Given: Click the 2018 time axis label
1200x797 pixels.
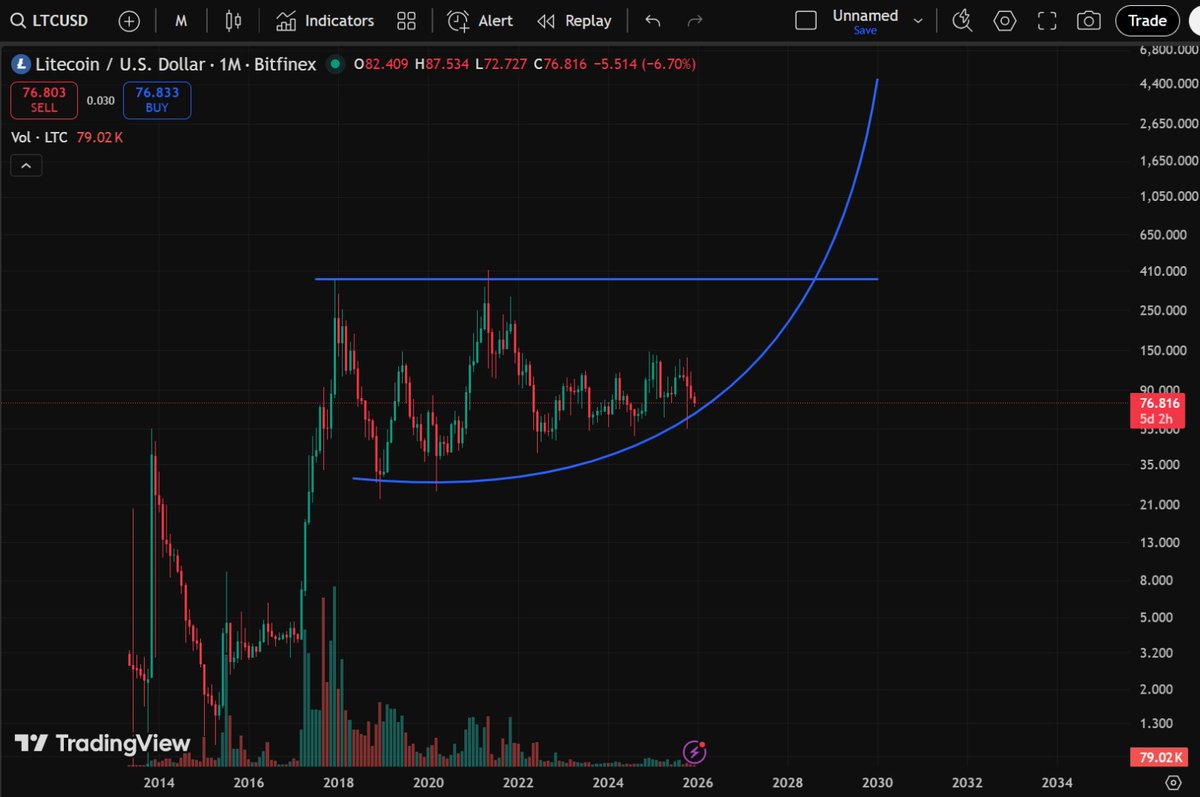Looking at the screenshot, I should [x=338, y=781].
